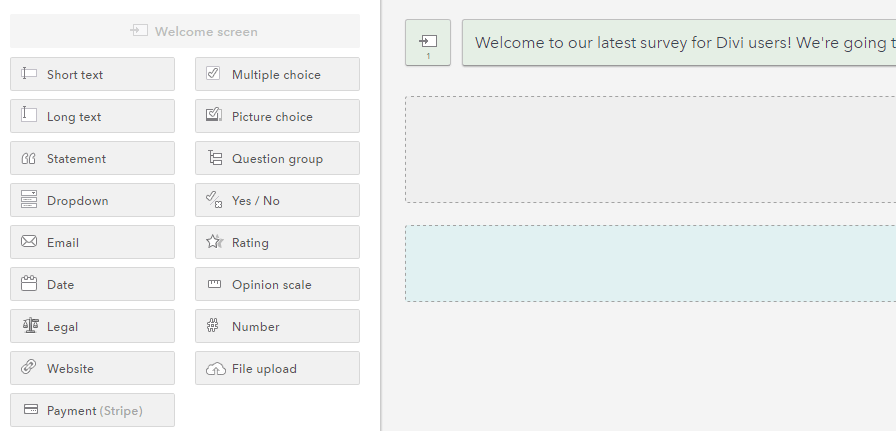Select the welcome screen block numbered 1
The image size is (896, 431).
428,43
